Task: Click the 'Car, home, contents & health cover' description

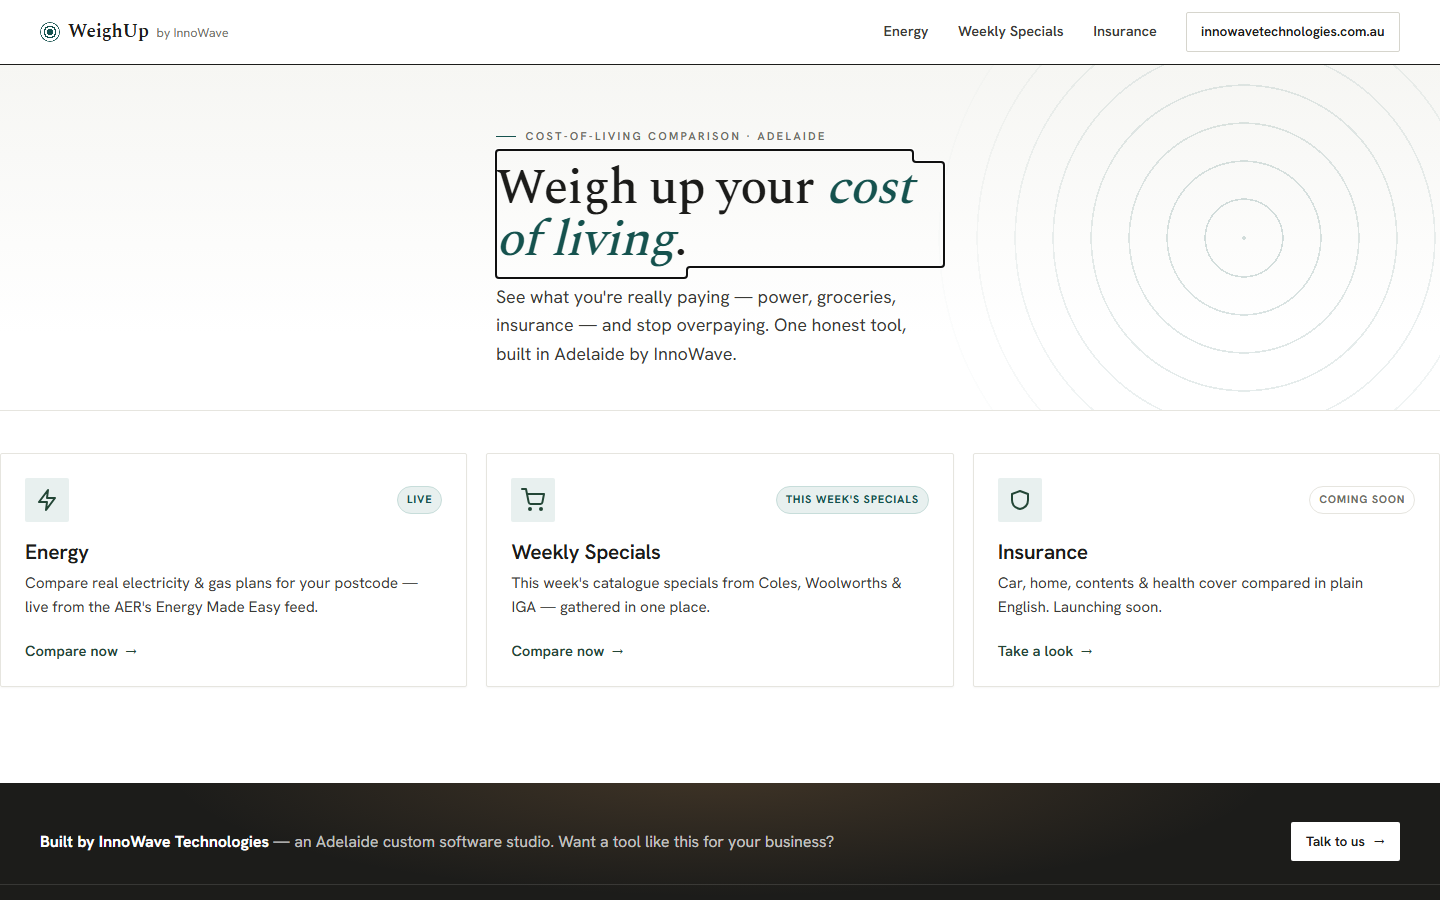Action: click(1180, 595)
